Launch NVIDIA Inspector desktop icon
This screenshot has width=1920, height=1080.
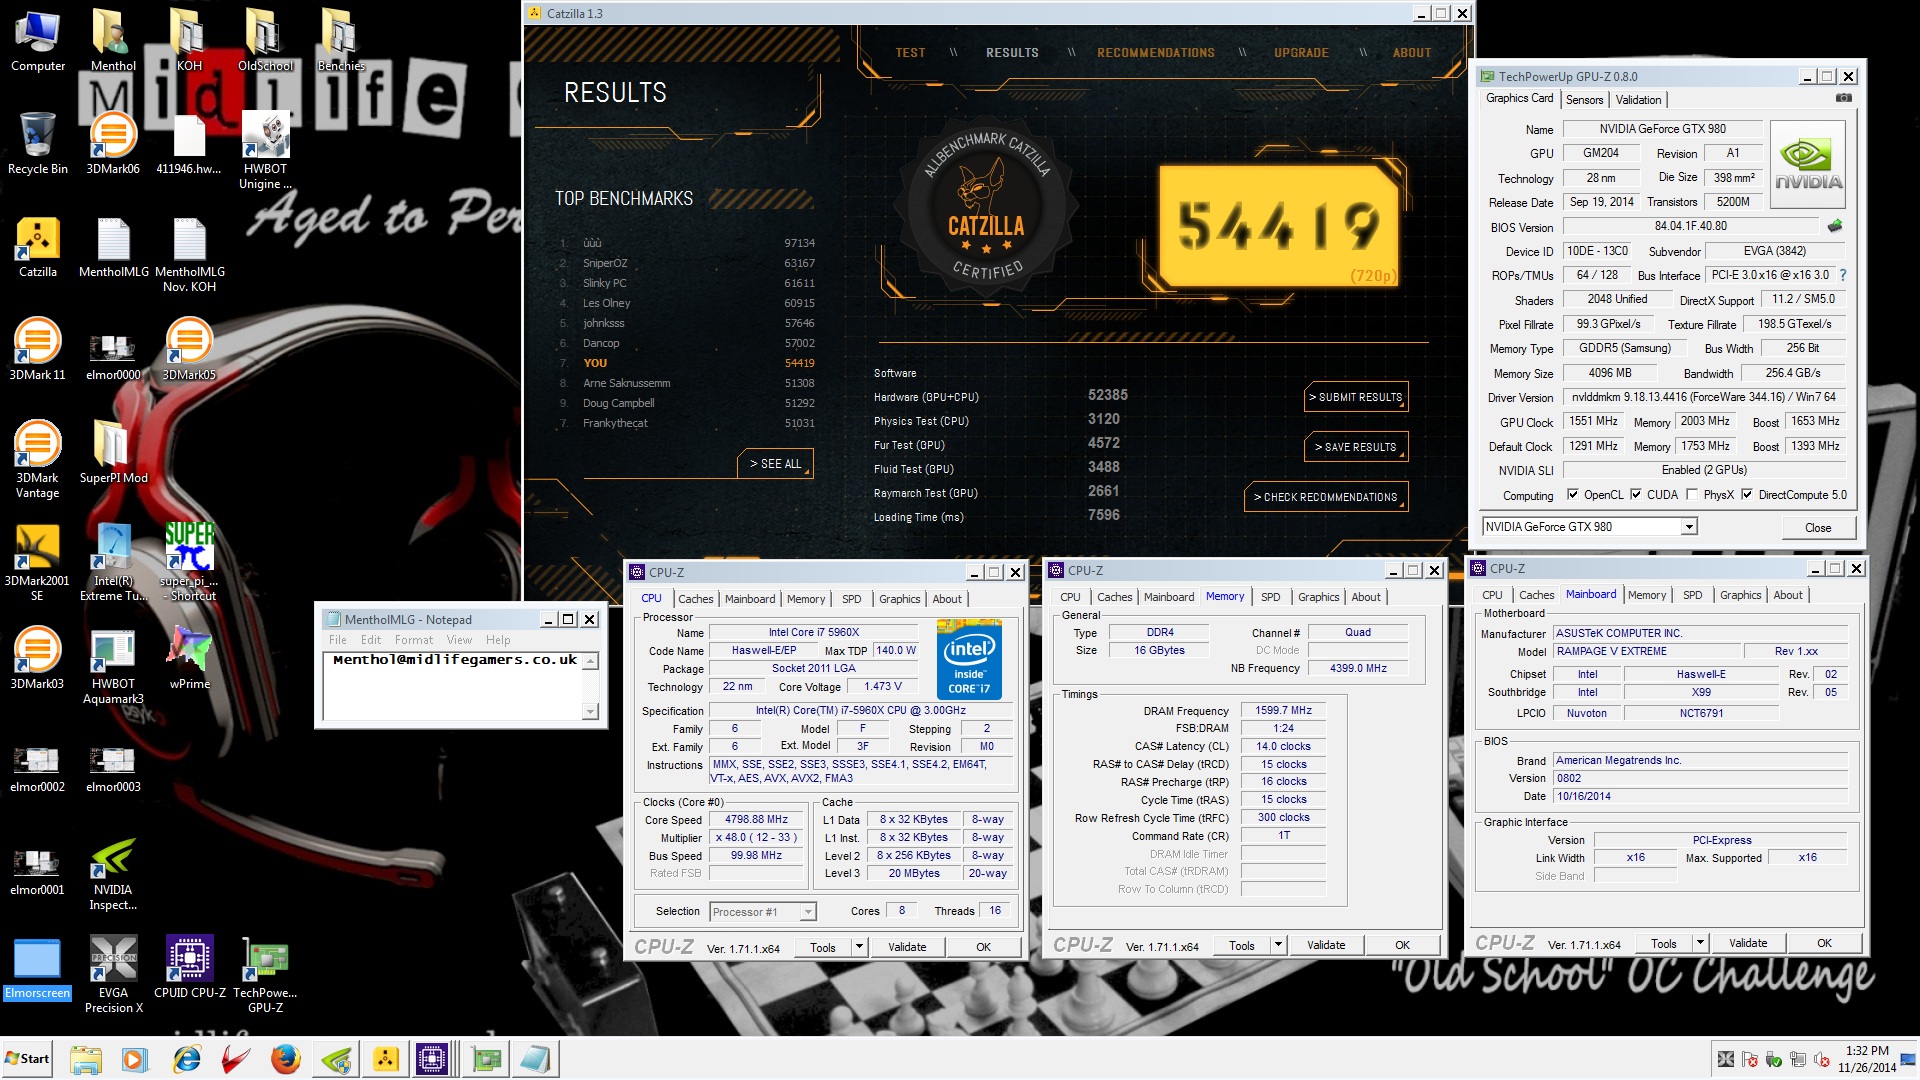pos(113,875)
